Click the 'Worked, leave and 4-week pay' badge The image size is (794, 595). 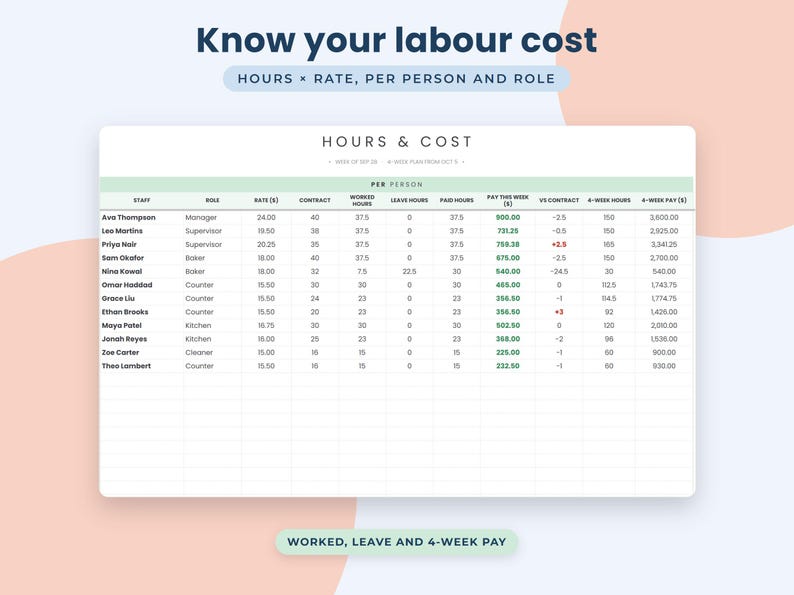pos(396,542)
